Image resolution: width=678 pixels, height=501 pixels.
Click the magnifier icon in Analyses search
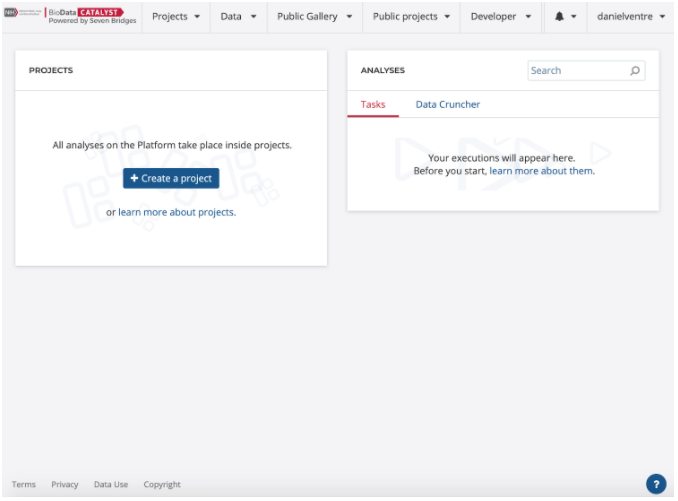(x=635, y=70)
